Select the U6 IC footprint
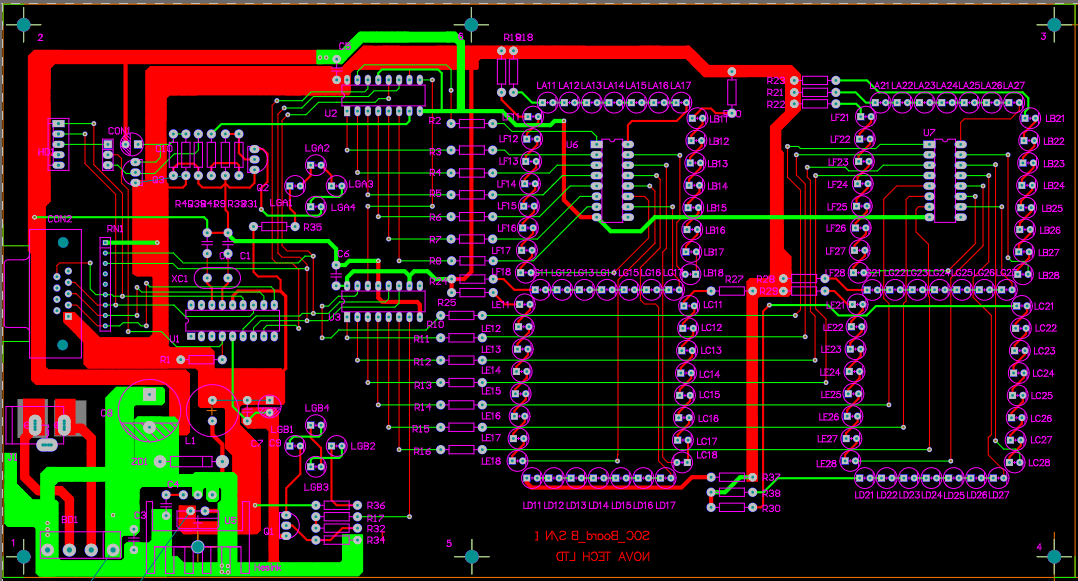 click(x=611, y=180)
